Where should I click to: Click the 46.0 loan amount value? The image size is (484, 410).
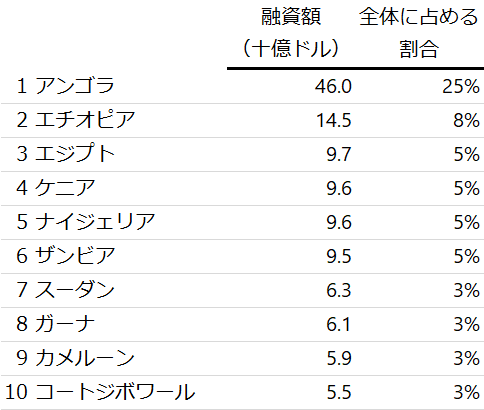(333, 86)
